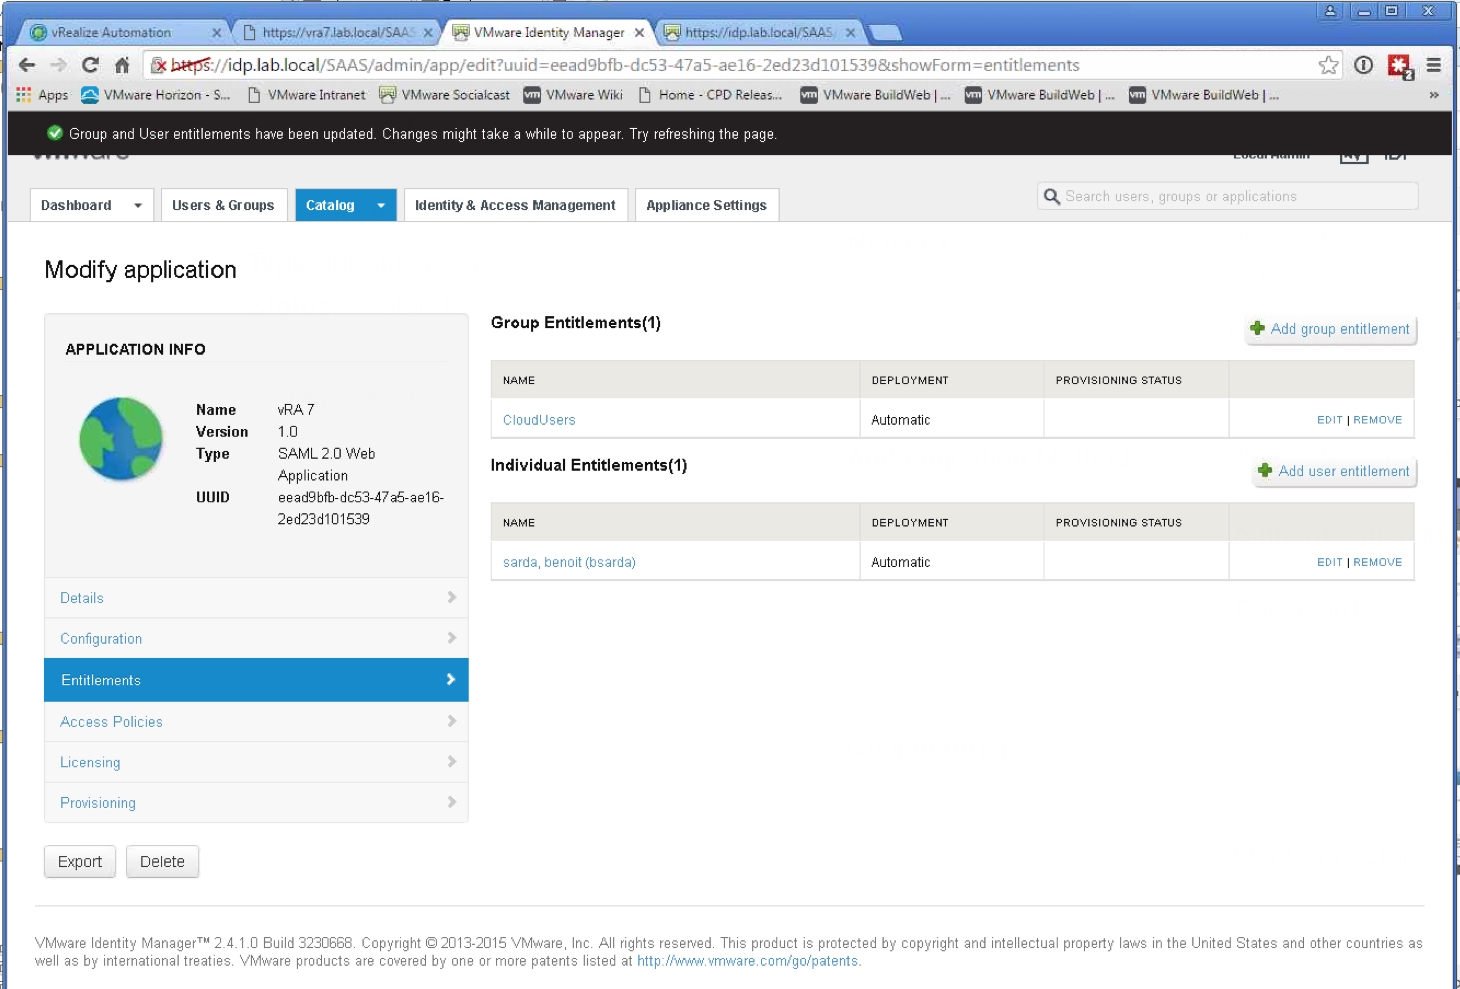Viewport: 1460px width, 989px height.
Task: Click the circular extension icon beside star
Action: tap(1363, 65)
